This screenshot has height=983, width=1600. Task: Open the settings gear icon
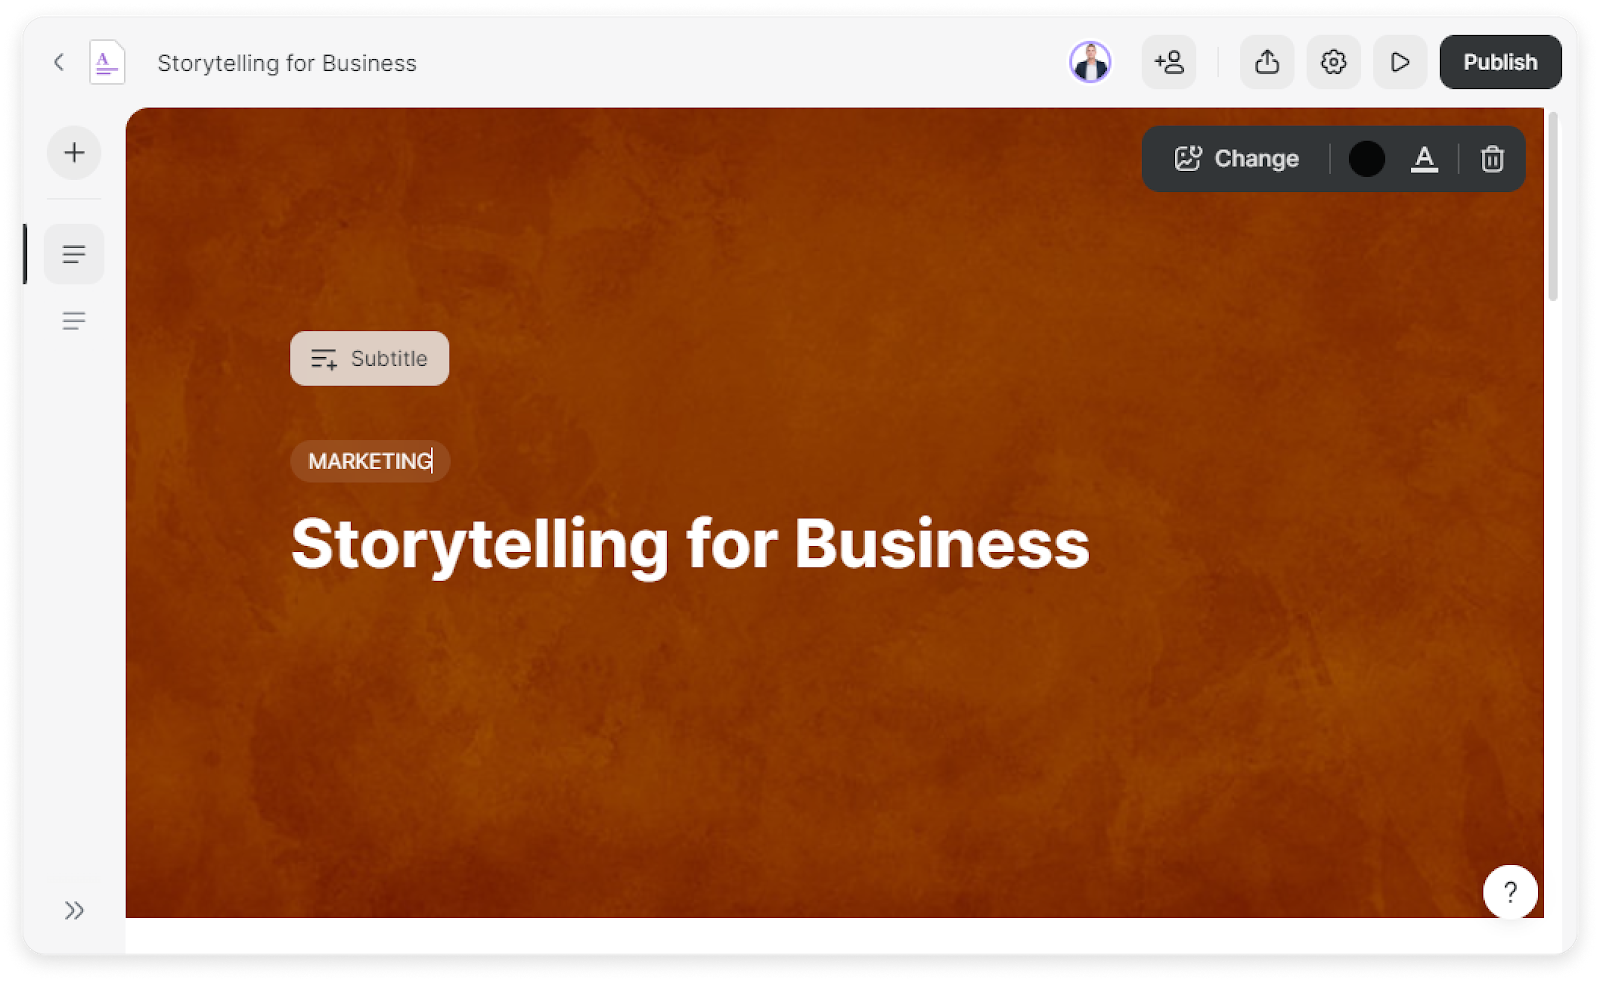click(1333, 62)
